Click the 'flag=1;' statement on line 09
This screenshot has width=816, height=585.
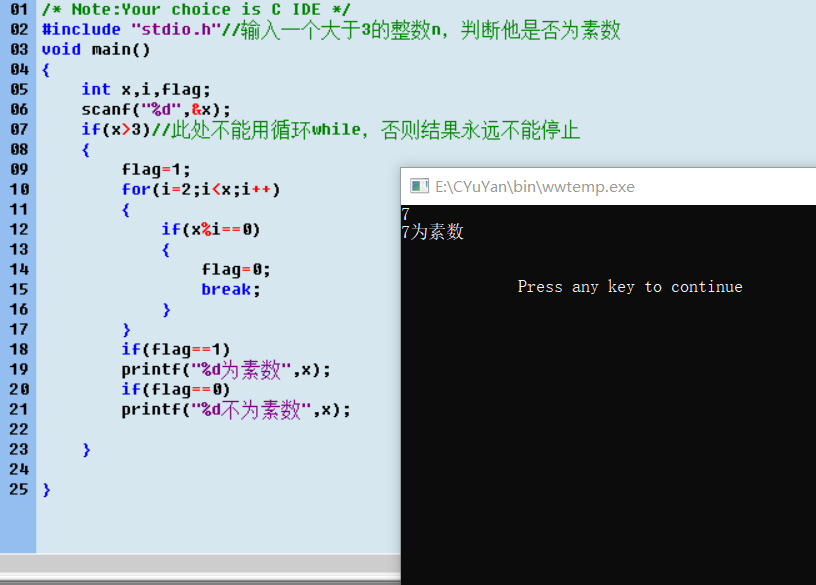[156, 170]
